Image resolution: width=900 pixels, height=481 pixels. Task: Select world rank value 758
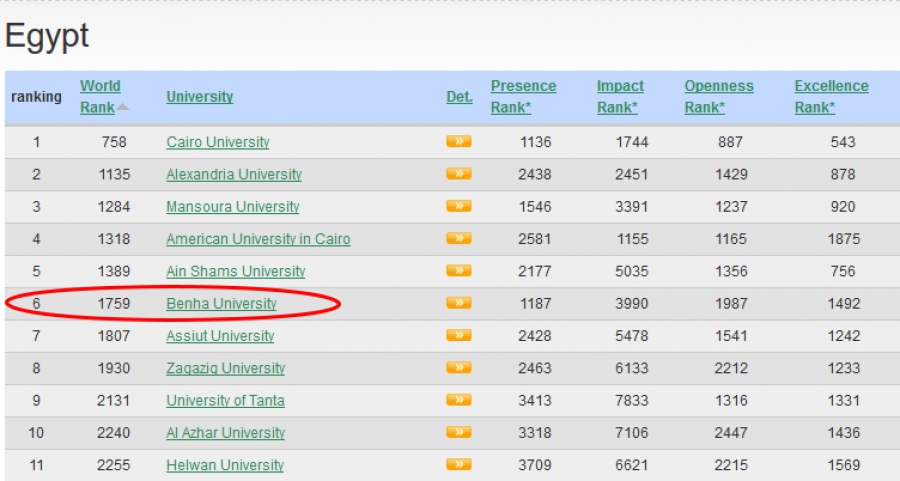[114, 142]
